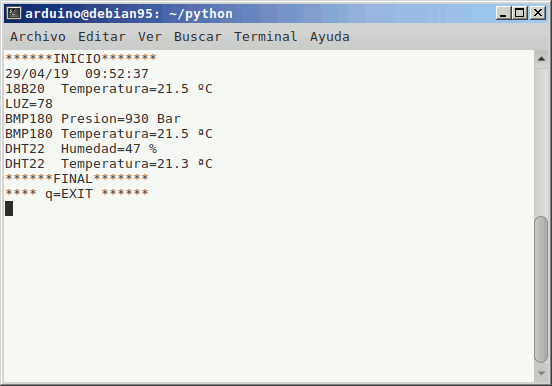This screenshot has width=552, height=386.
Task: Open the Buscar menu
Action: [198, 37]
